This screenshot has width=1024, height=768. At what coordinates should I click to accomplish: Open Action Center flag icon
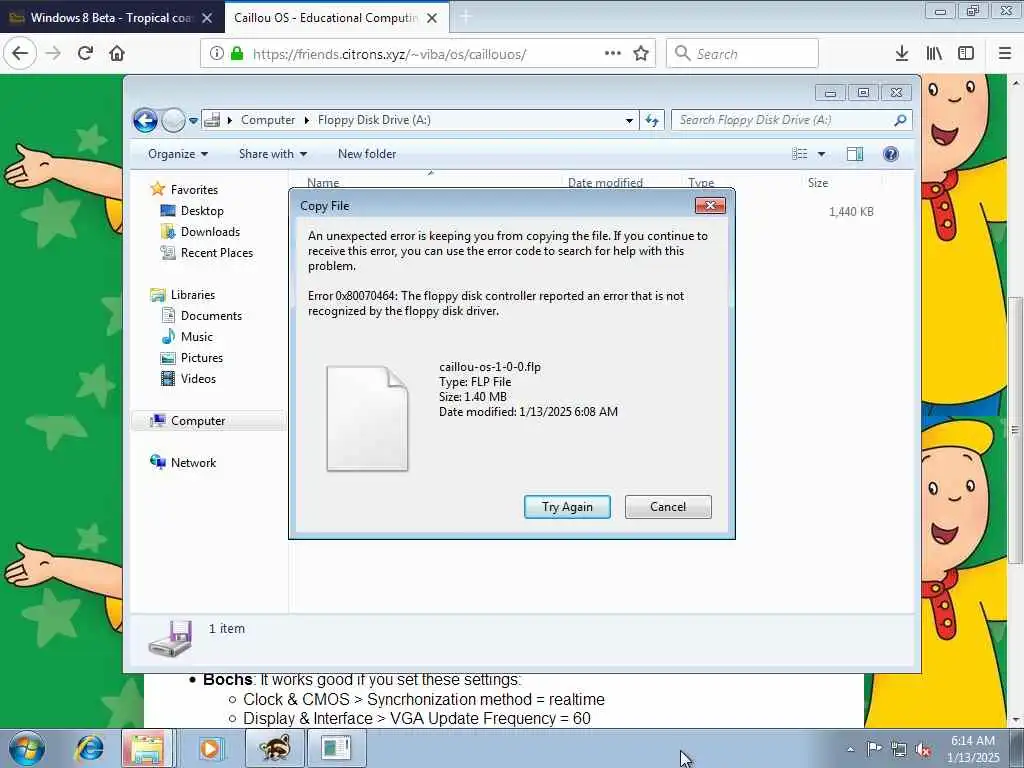[x=874, y=748]
